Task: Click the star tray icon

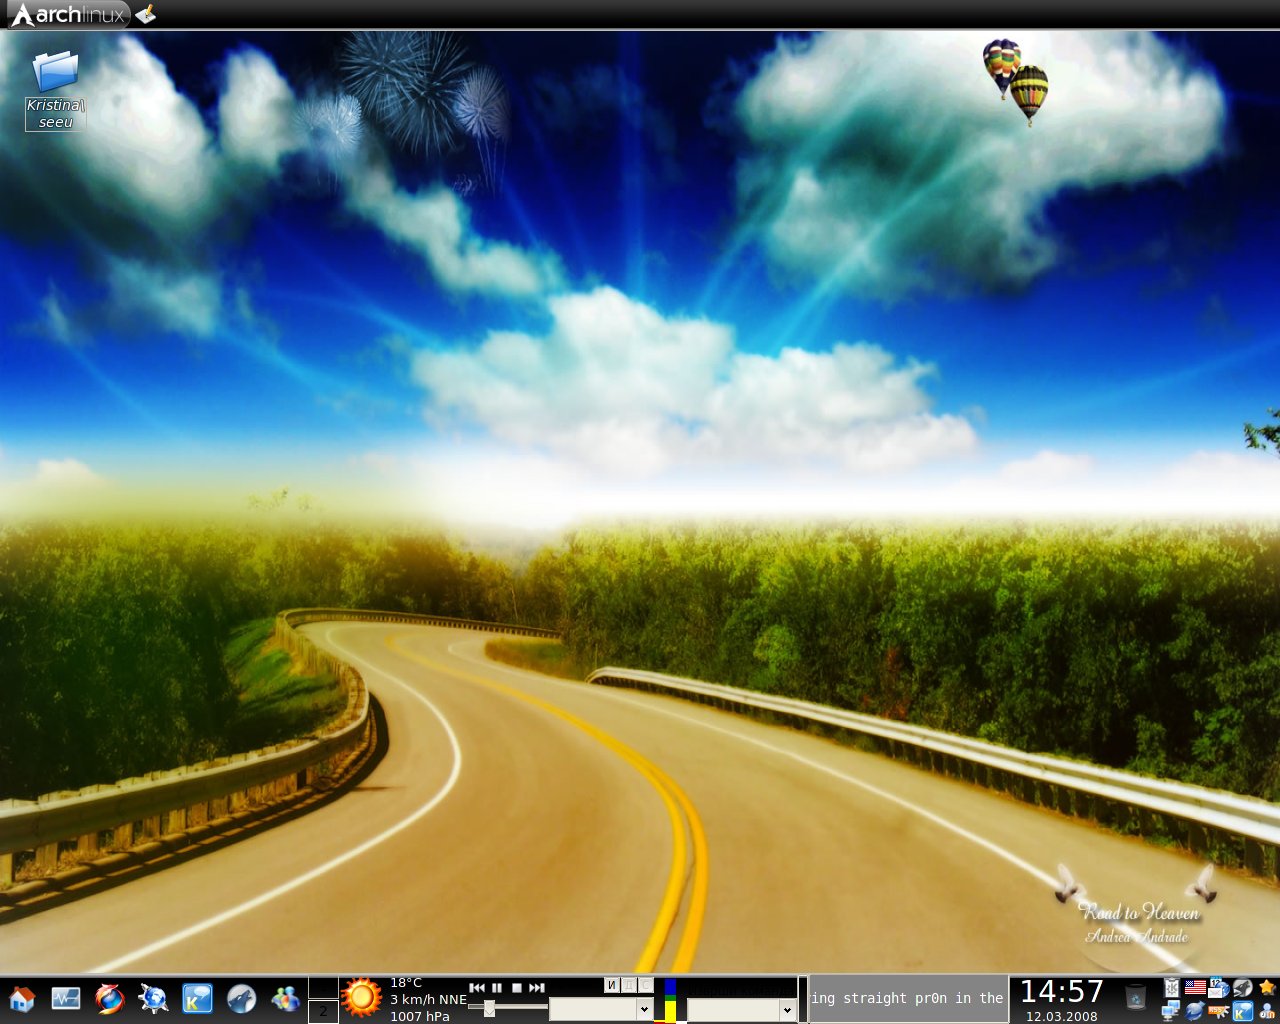Action: pyautogui.click(x=1267, y=988)
